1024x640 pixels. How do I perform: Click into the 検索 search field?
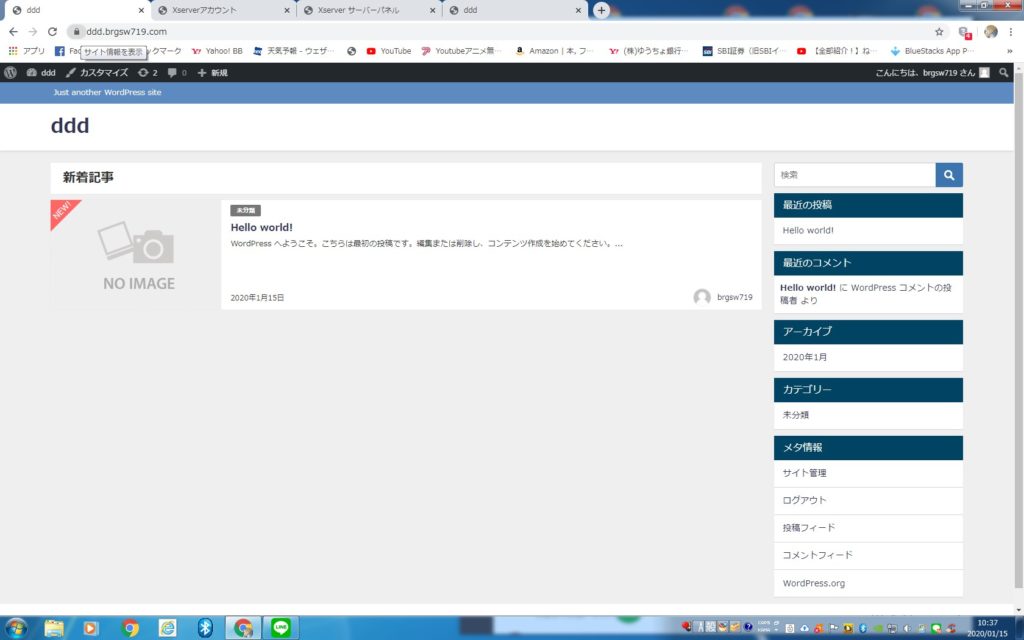pos(854,175)
